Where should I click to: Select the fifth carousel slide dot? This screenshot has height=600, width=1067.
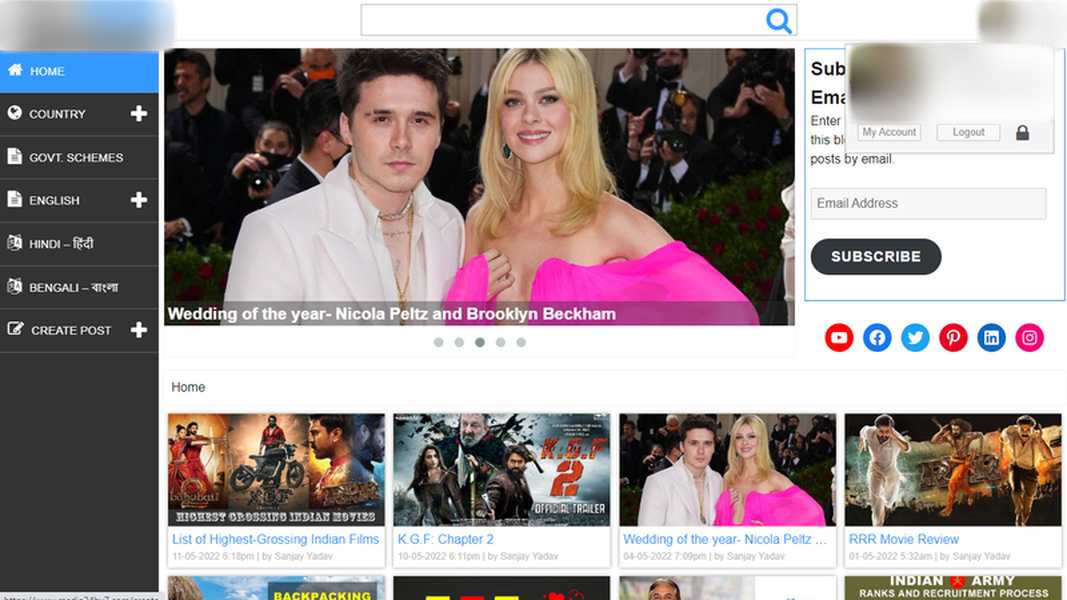coord(521,342)
